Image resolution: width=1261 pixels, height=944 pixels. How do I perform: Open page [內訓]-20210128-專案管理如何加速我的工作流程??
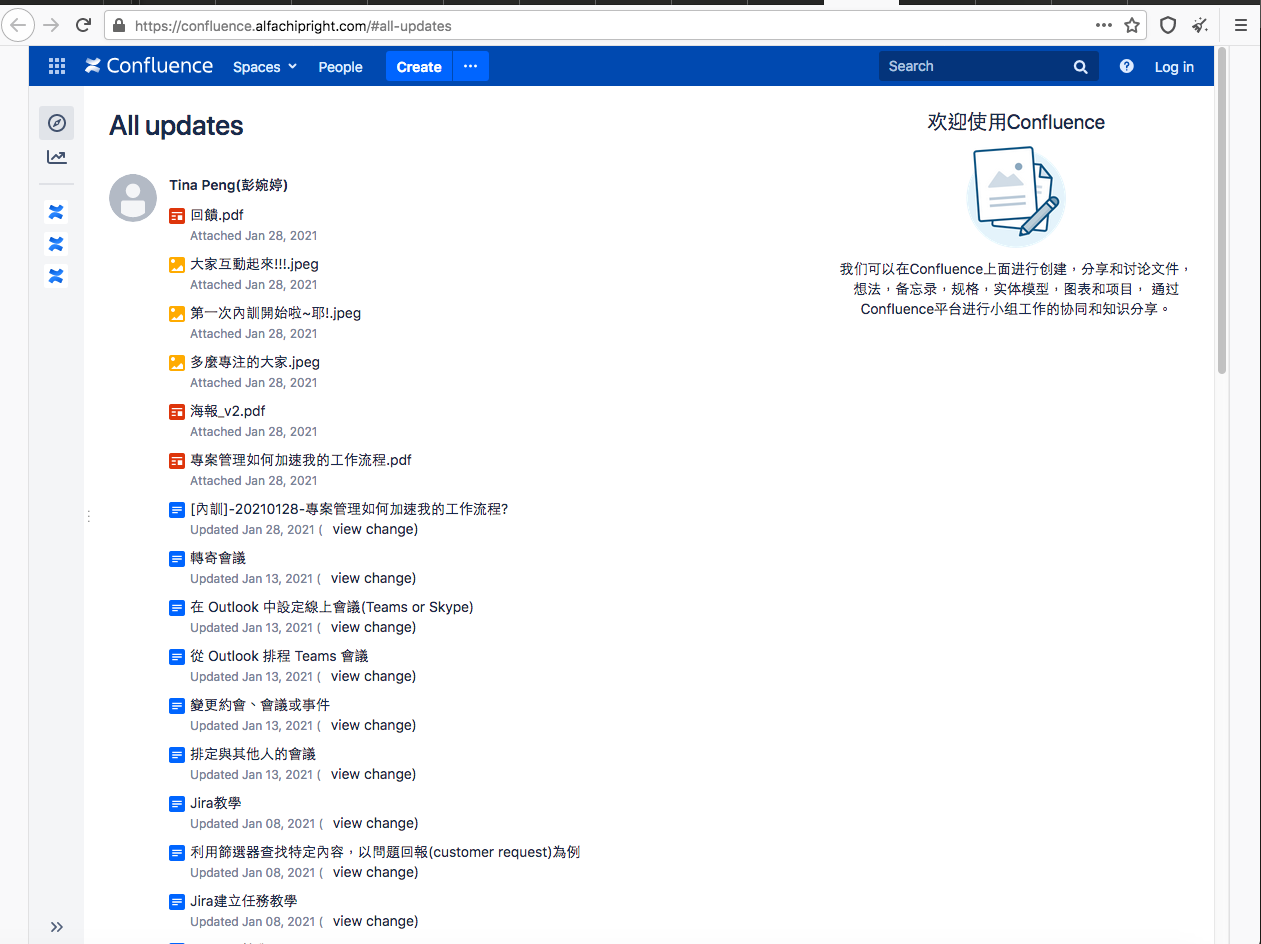pyautogui.click(x=349, y=509)
